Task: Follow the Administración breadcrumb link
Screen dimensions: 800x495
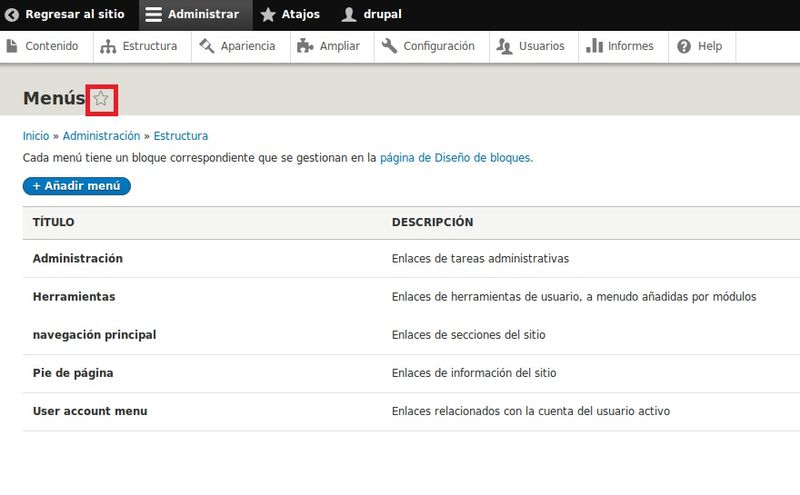Action: 101,136
